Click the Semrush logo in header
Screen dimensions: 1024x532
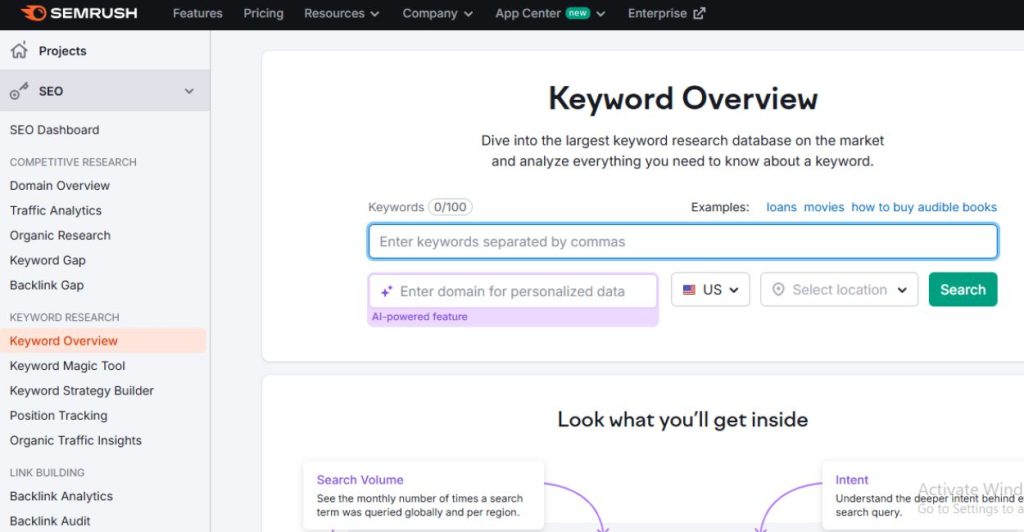(79, 13)
